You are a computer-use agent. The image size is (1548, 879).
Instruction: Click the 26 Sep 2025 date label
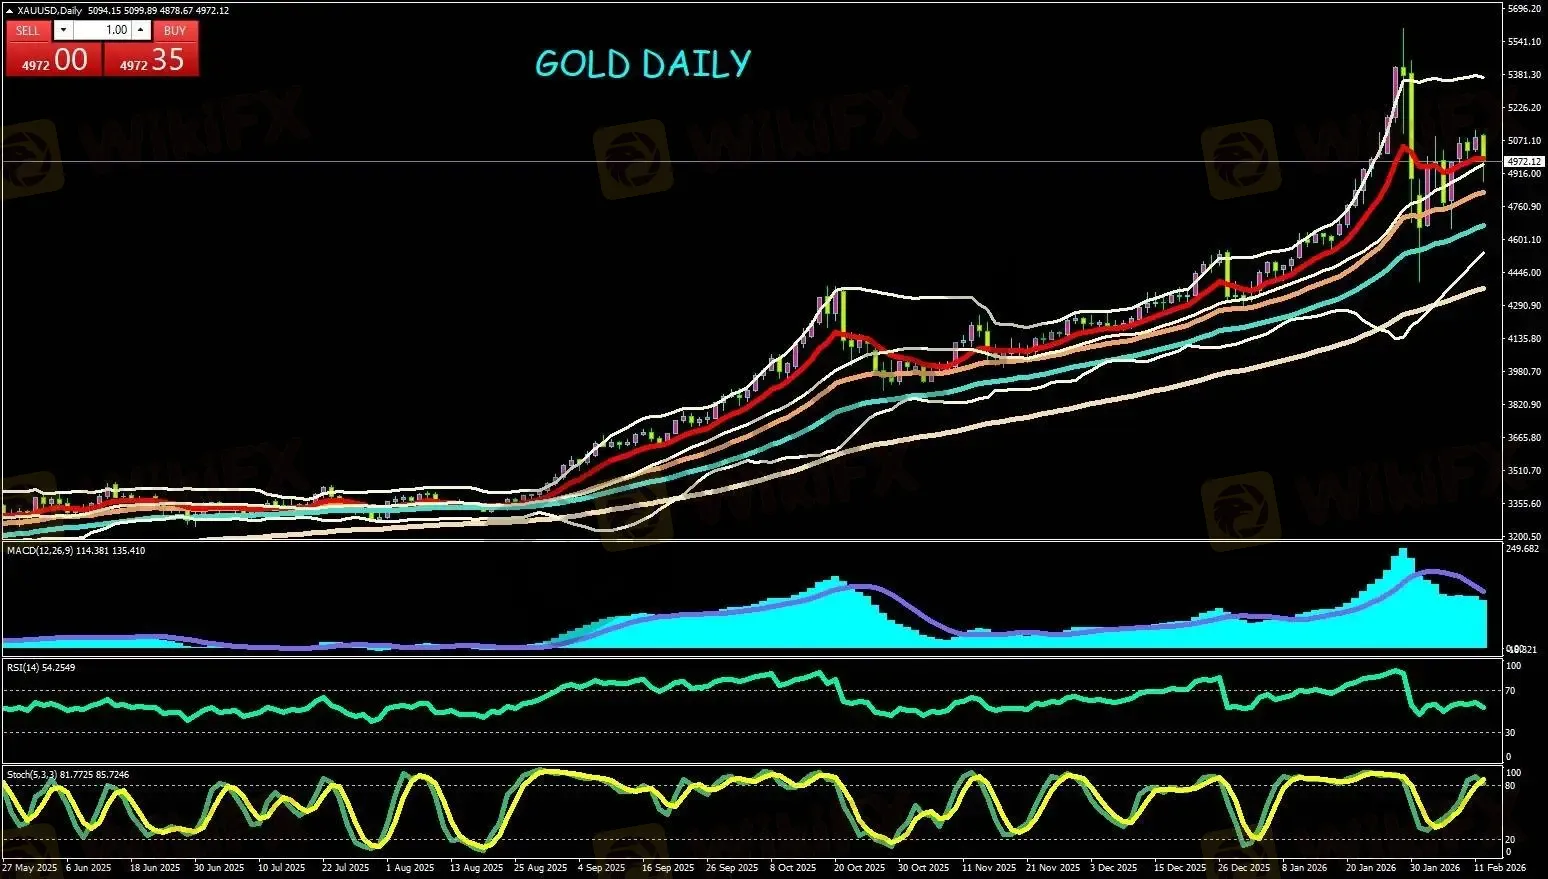tap(732, 868)
